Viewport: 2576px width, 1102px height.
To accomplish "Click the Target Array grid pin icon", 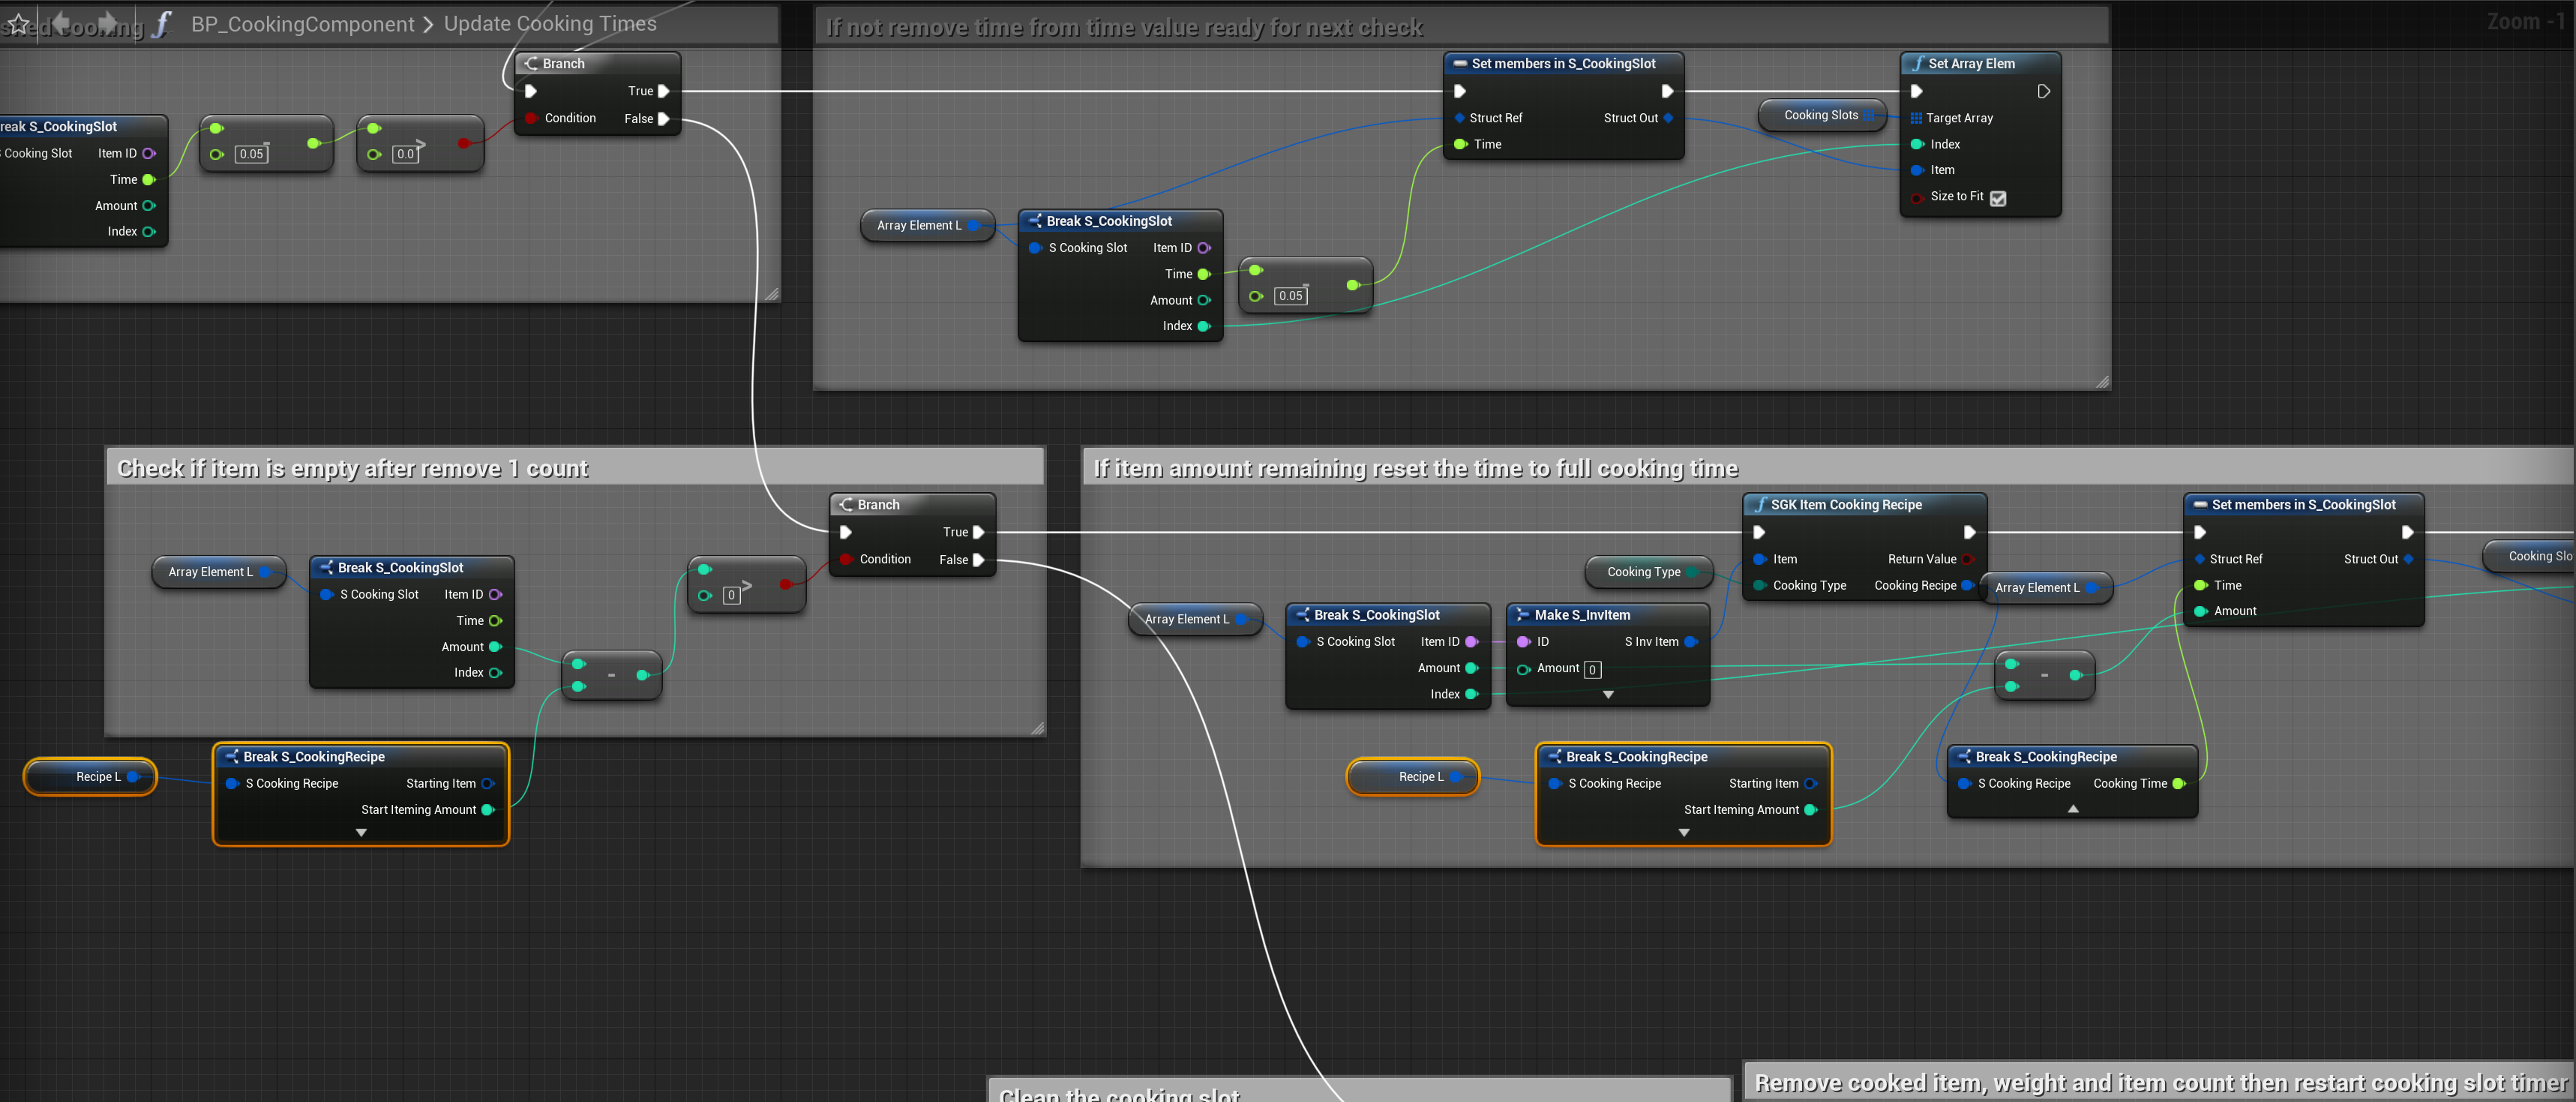I will pos(1916,118).
